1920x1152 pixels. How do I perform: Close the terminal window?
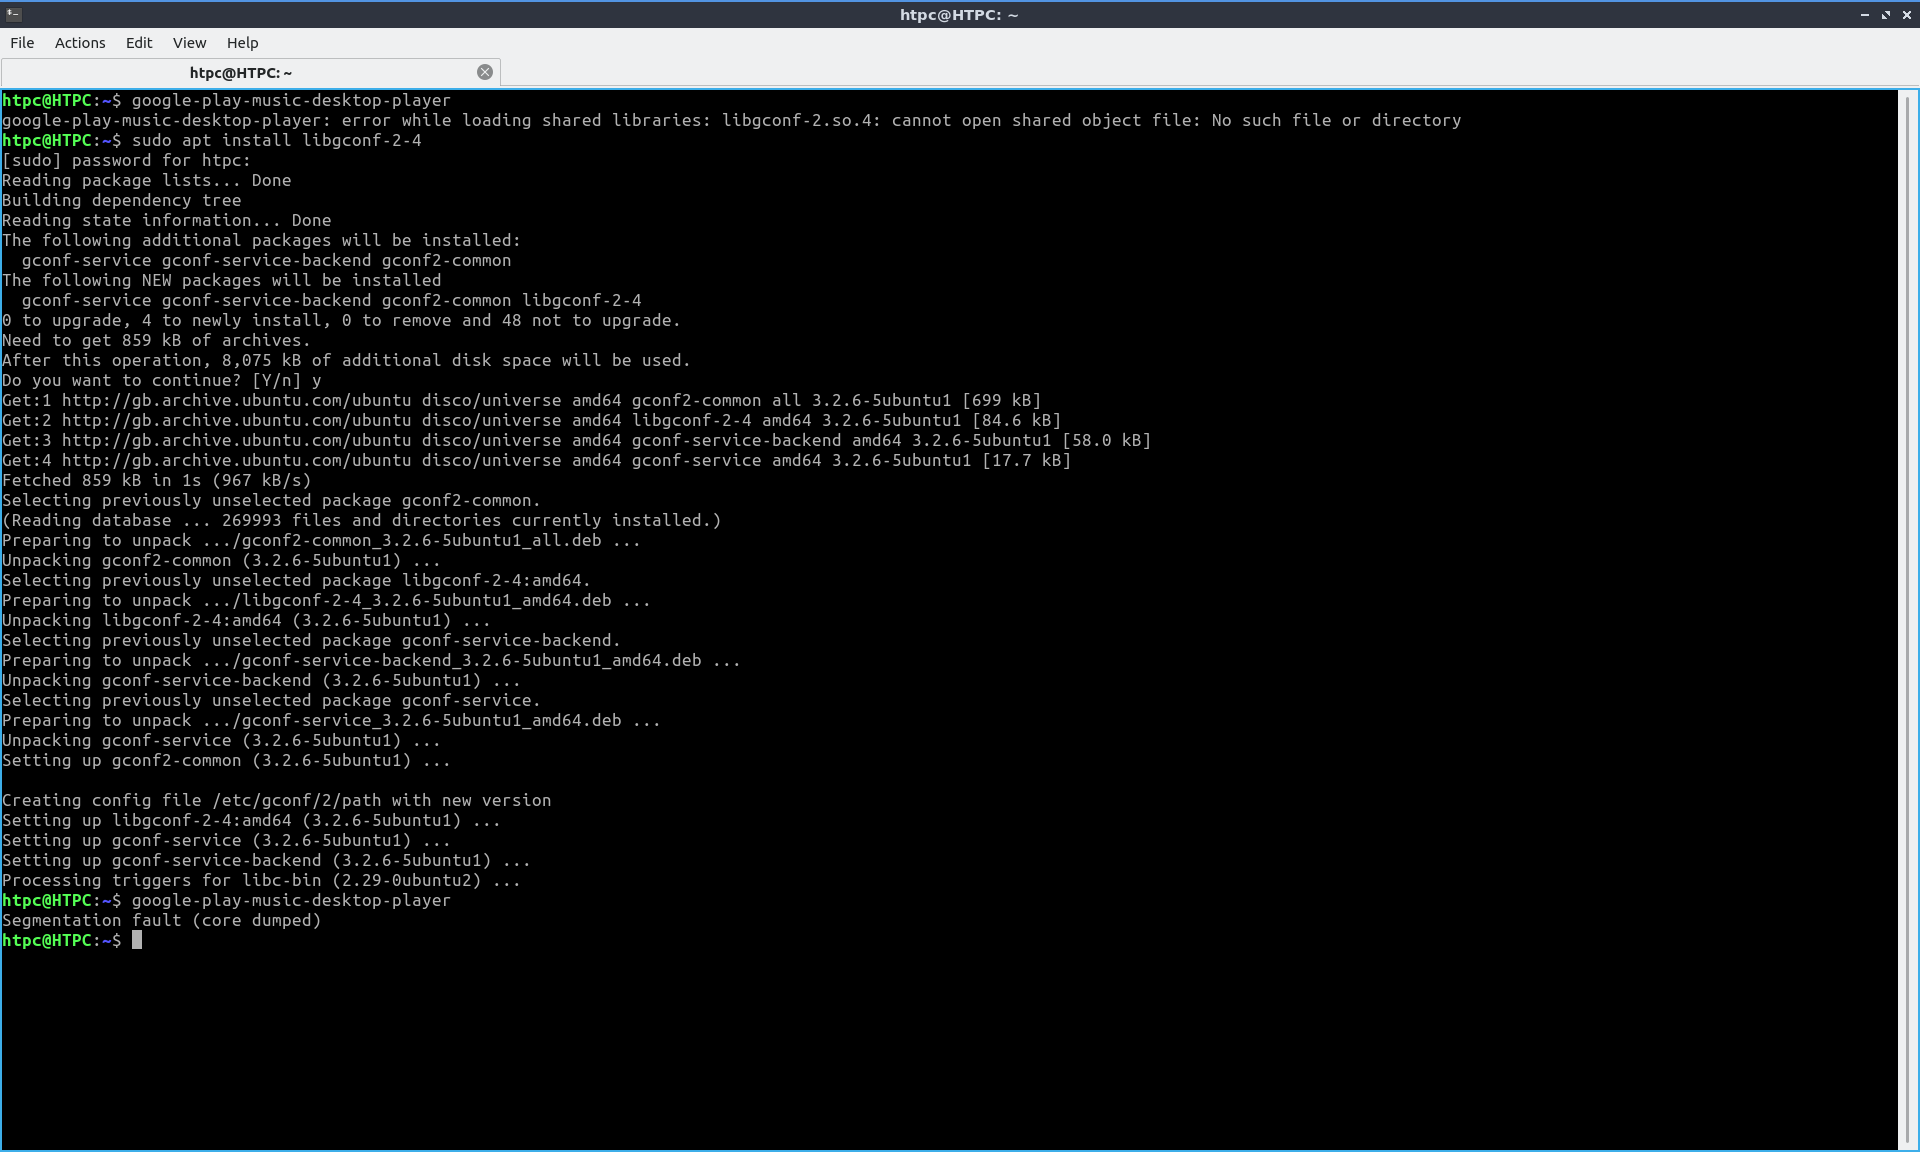click(1907, 15)
